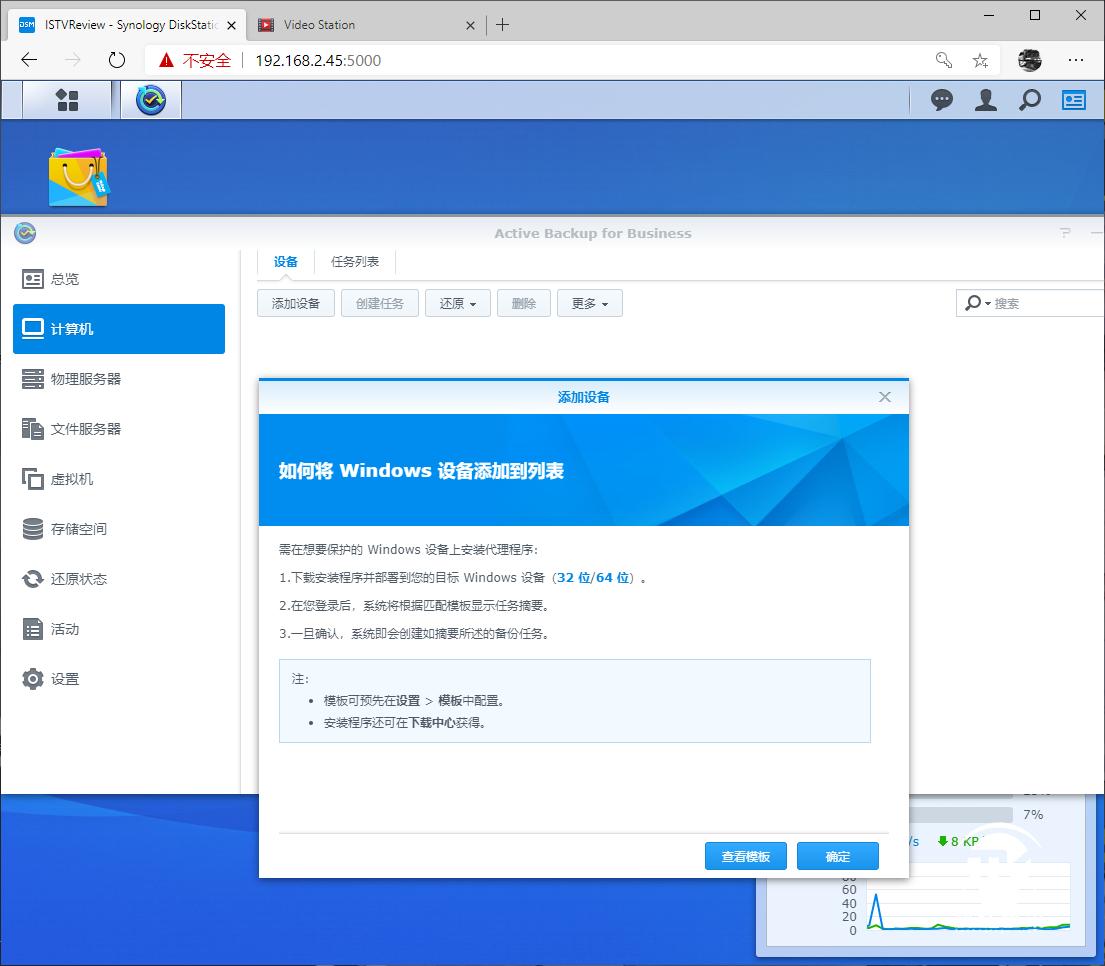The image size is (1105, 966).
Task: Switch to the 任务列表 tab
Action: (x=355, y=261)
